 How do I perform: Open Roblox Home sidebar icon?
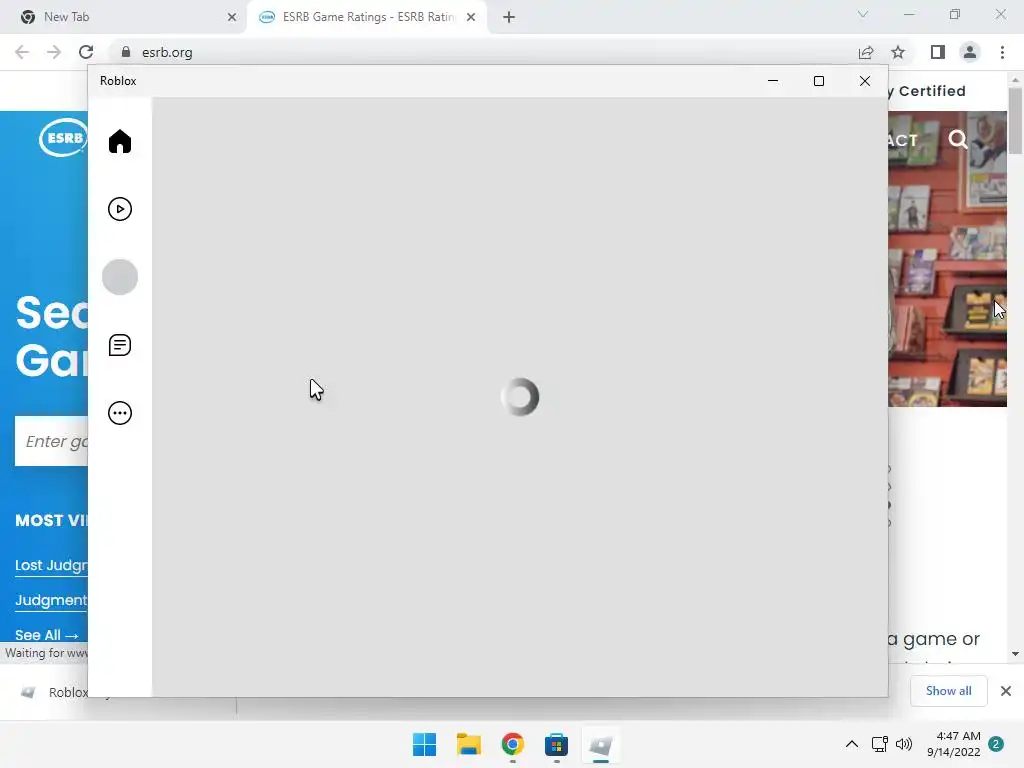click(120, 141)
